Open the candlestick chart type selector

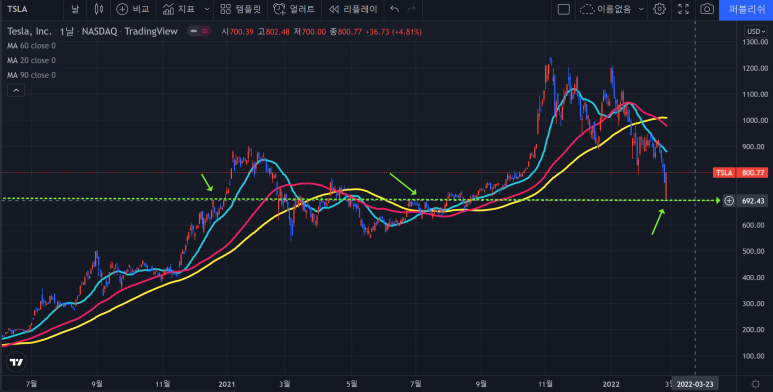click(99, 9)
